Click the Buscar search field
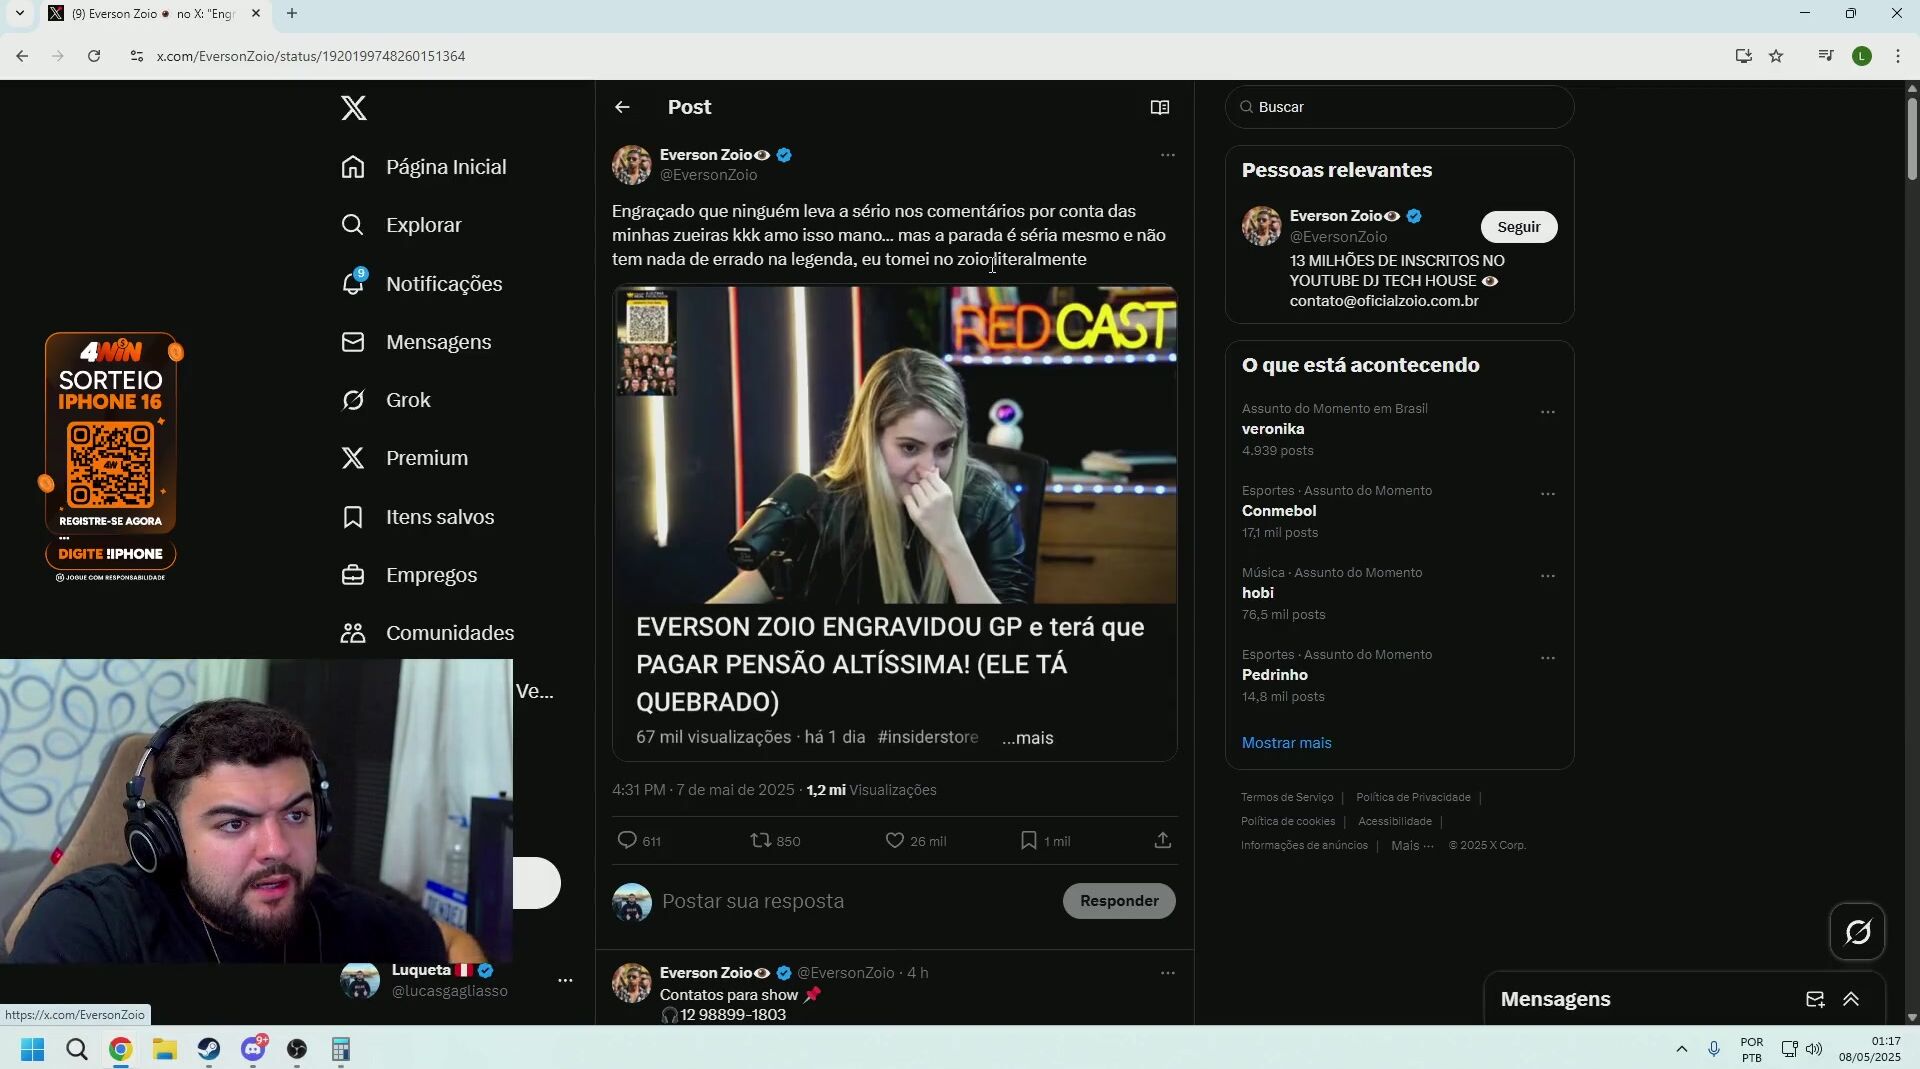The height and width of the screenshot is (1069, 1920). pos(1399,107)
